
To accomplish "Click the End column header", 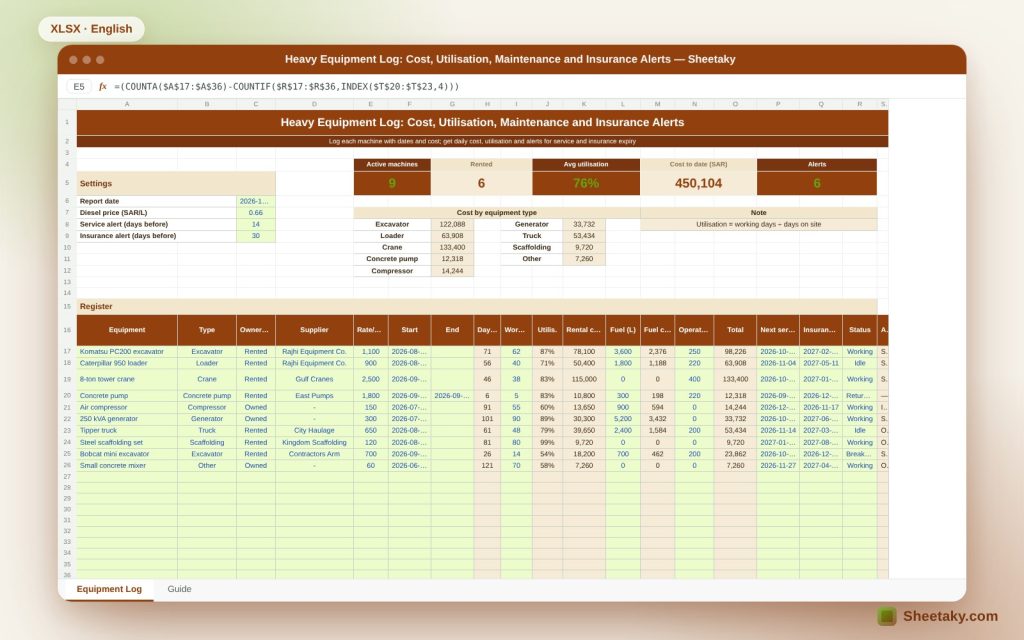I will [452, 330].
